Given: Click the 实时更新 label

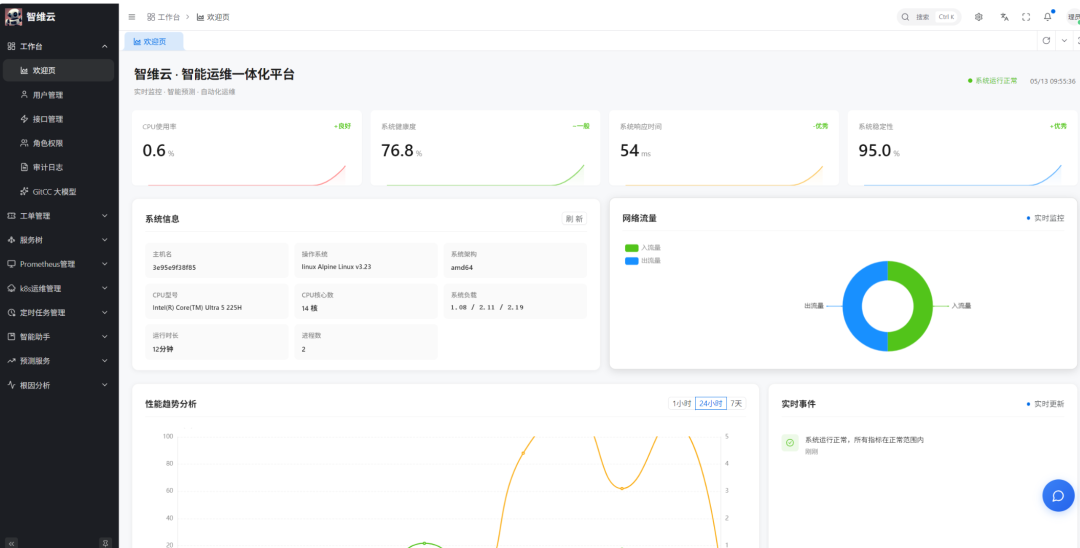Looking at the screenshot, I should click(x=1049, y=404).
